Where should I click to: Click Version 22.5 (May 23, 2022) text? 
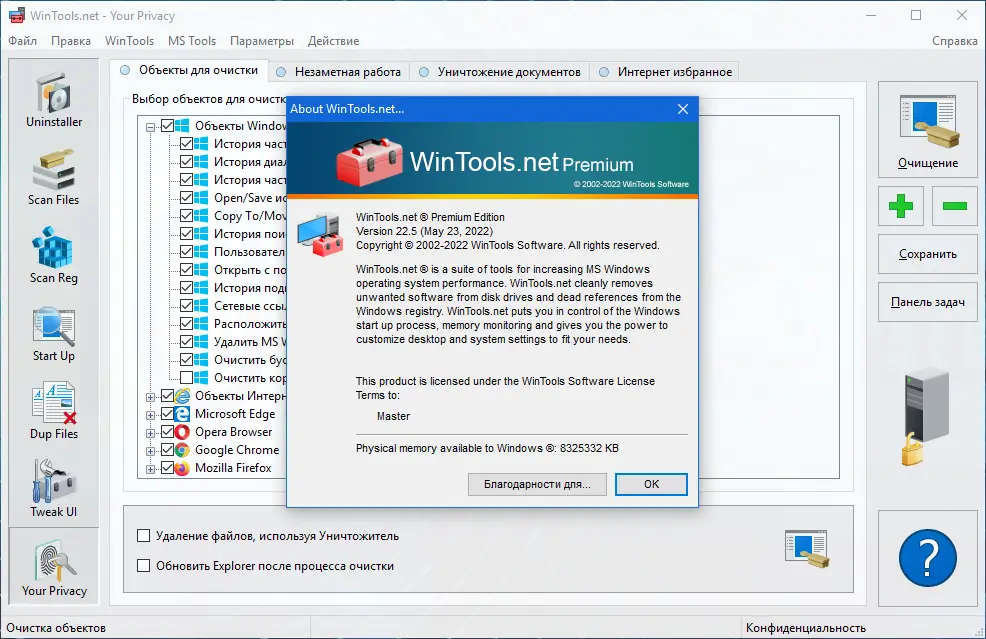click(424, 231)
